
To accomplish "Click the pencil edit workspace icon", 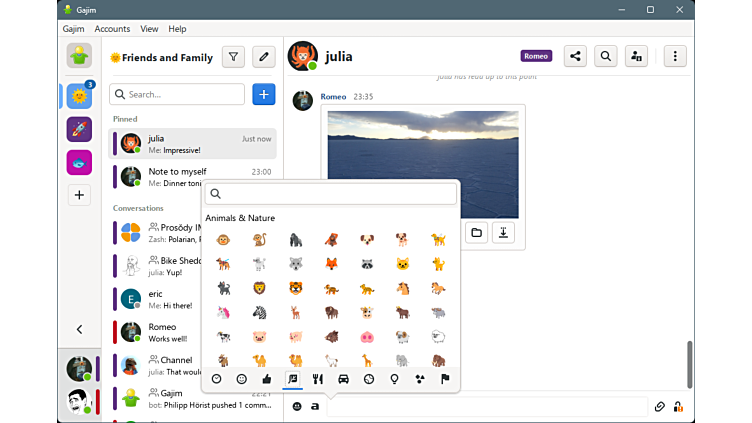I will point(264,57).
